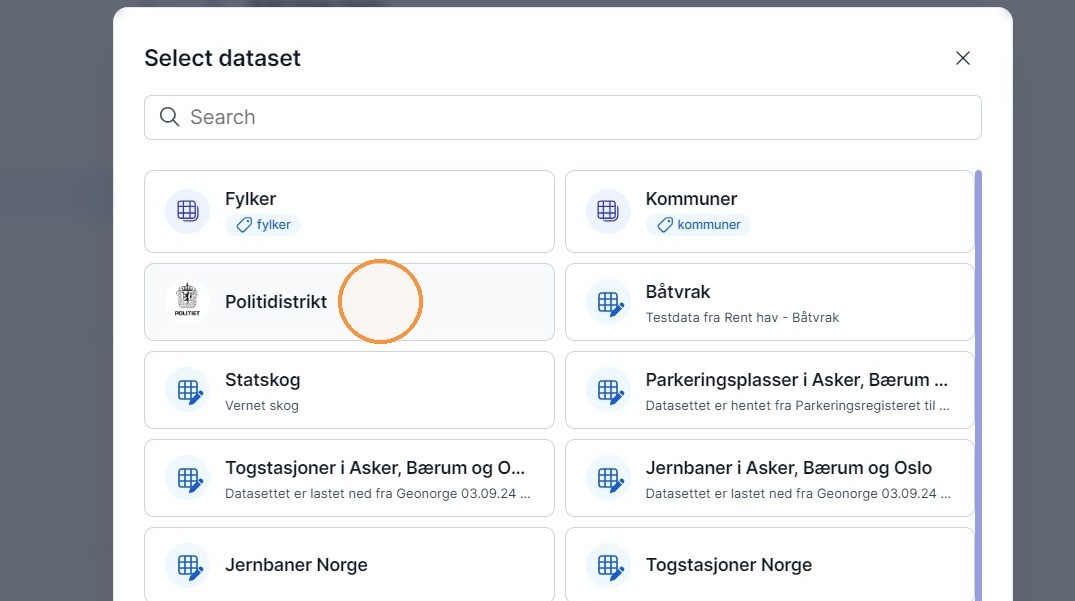This screenshot has width=1075, height=601.
Task: Choose the Politidistrikt dataset title
Action: click(x=276, y=302)
